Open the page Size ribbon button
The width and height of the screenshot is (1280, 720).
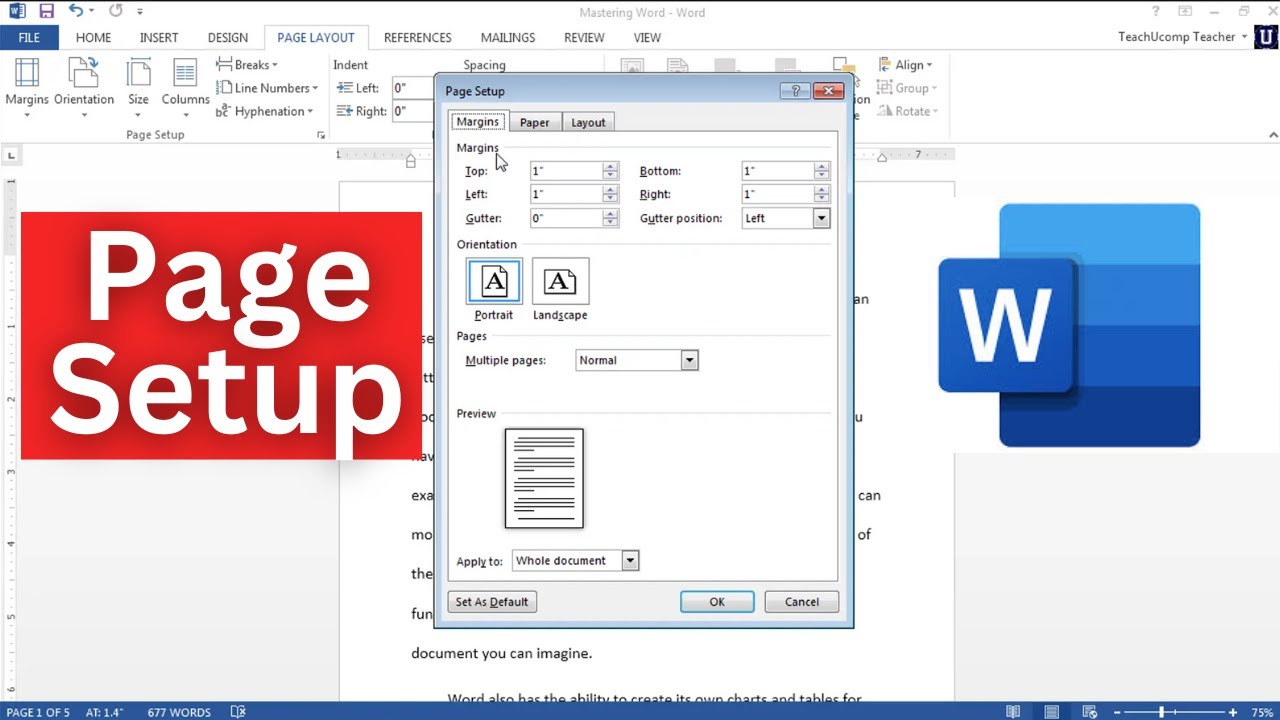[x=138, y=88]
